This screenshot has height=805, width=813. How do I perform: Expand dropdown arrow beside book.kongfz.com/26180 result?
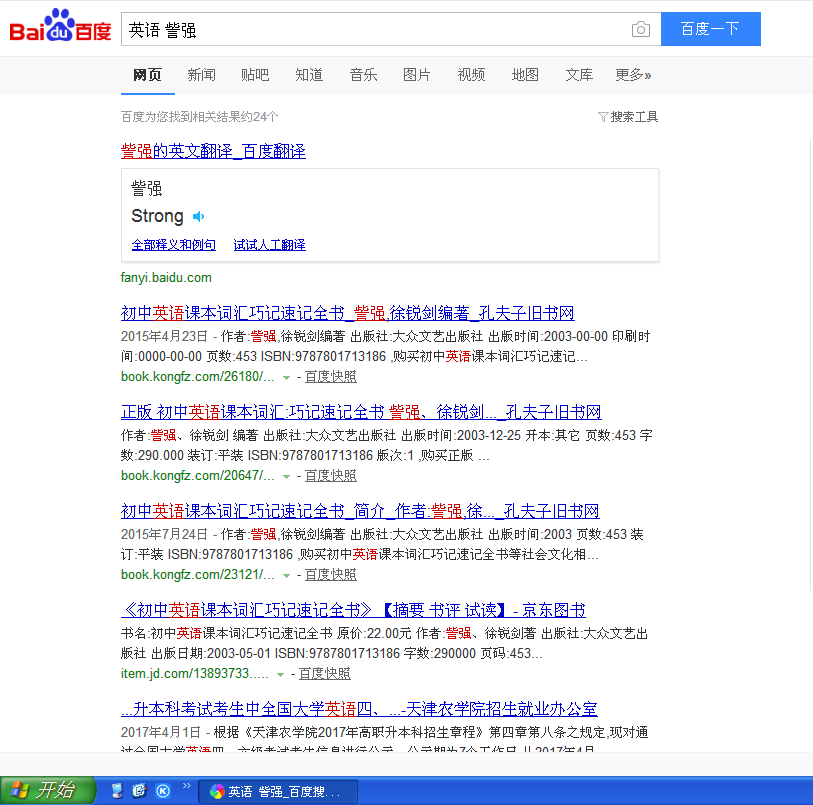(286, 377)
